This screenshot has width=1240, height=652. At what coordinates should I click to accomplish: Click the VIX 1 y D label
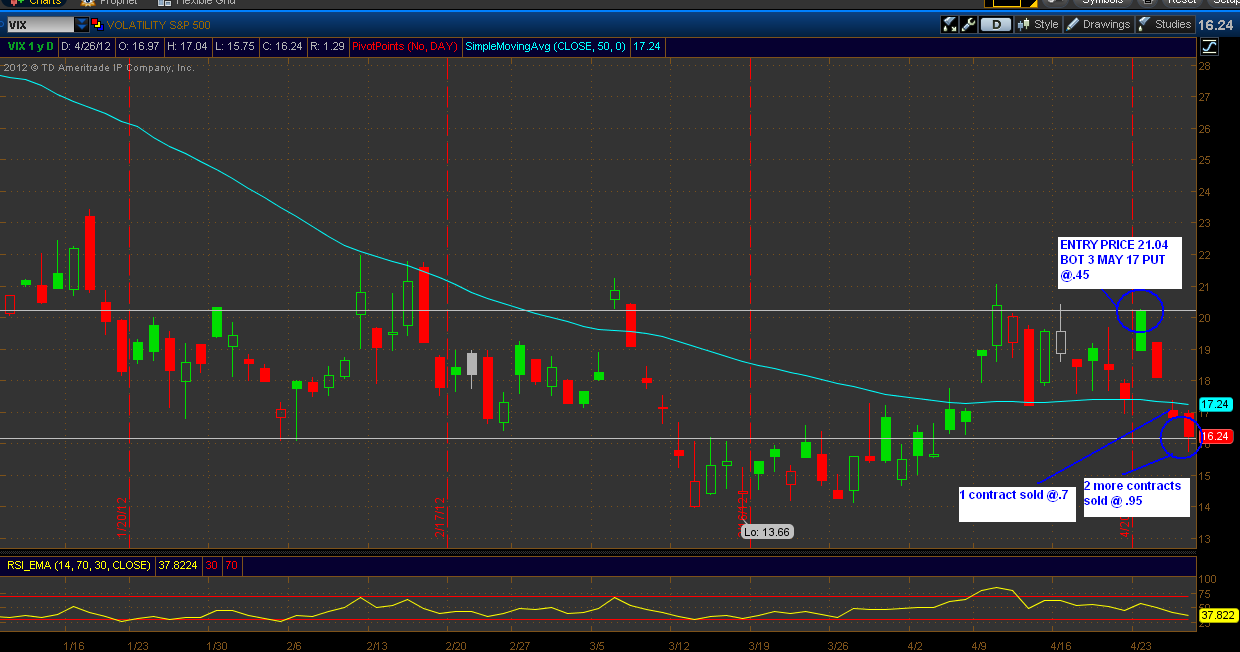pos(30,46)
